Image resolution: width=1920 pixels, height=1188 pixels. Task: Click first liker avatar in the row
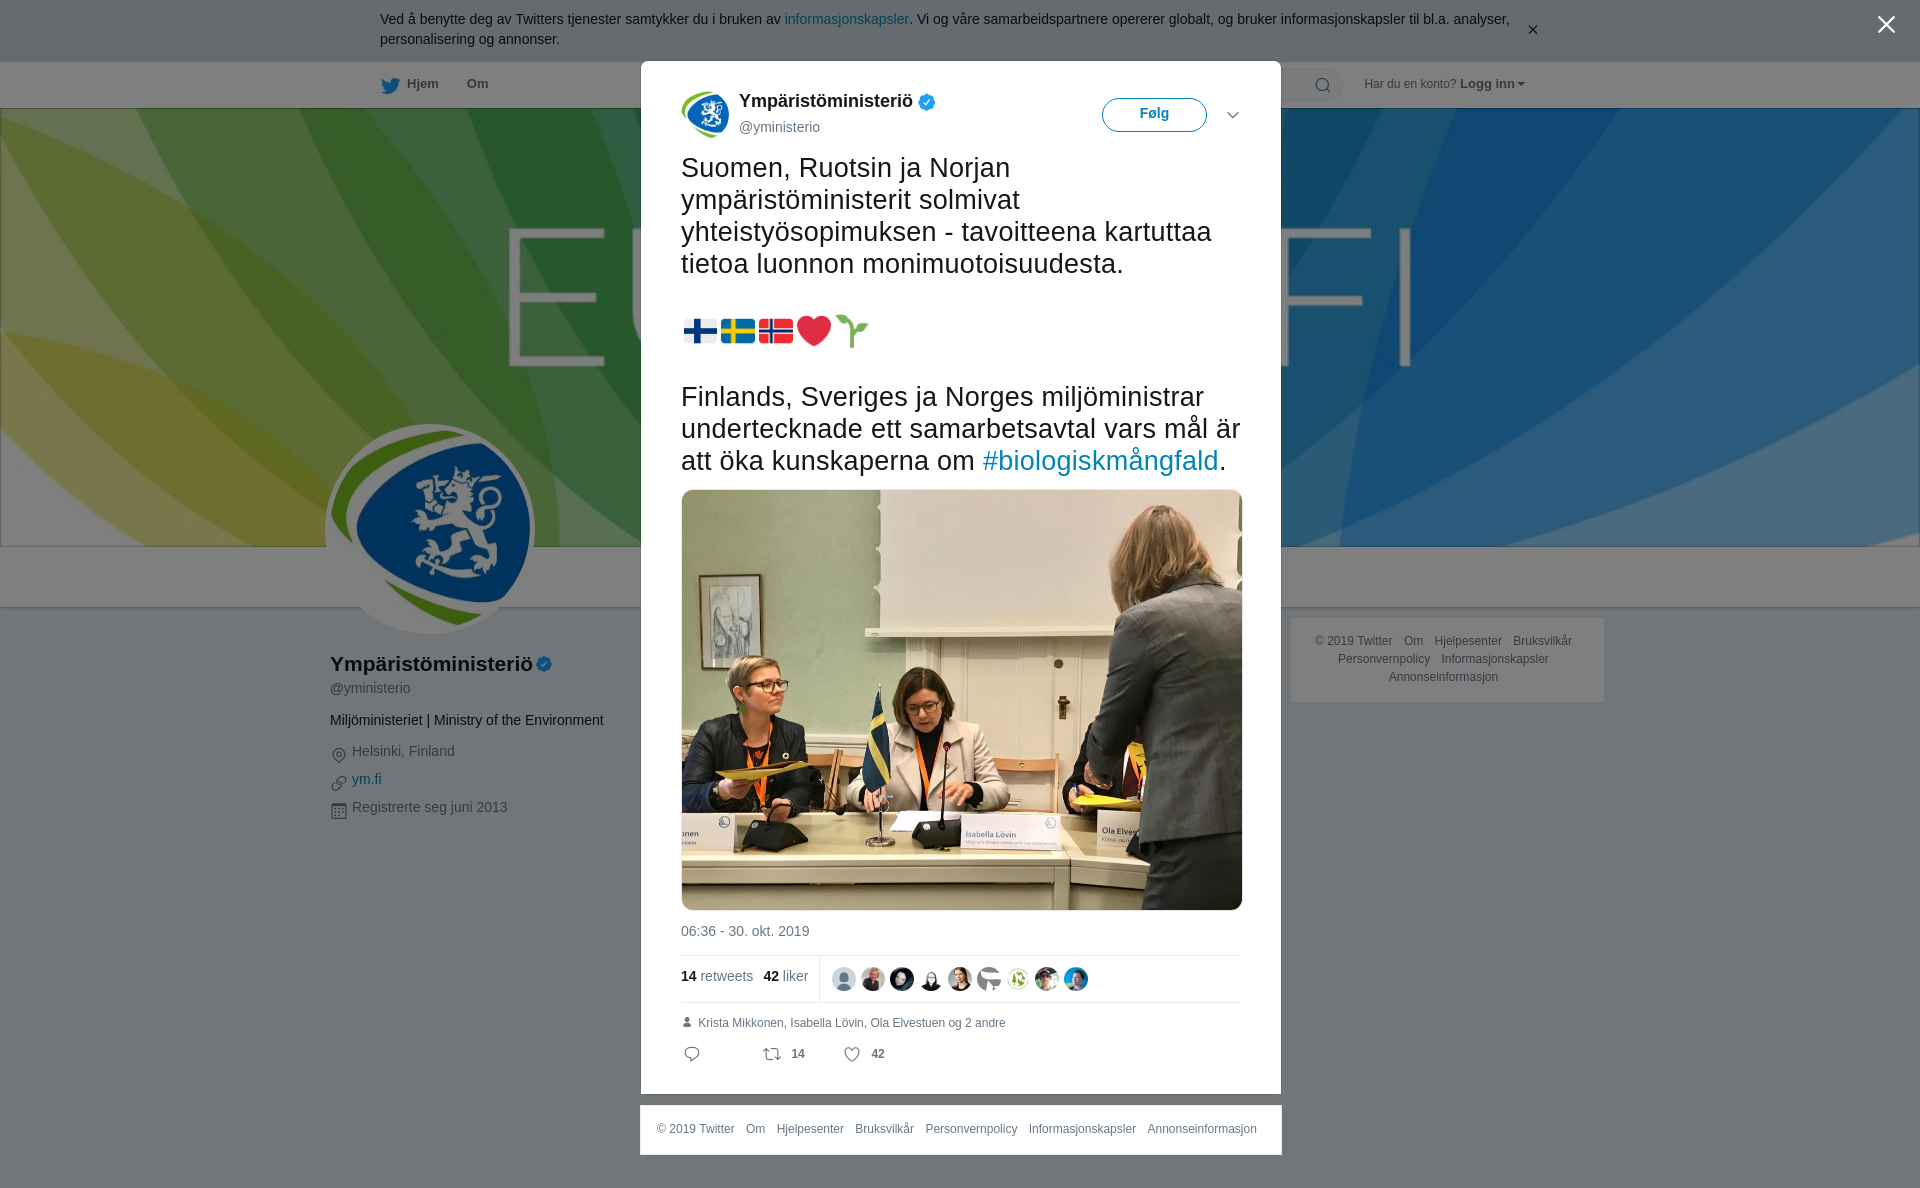[844, 979]
